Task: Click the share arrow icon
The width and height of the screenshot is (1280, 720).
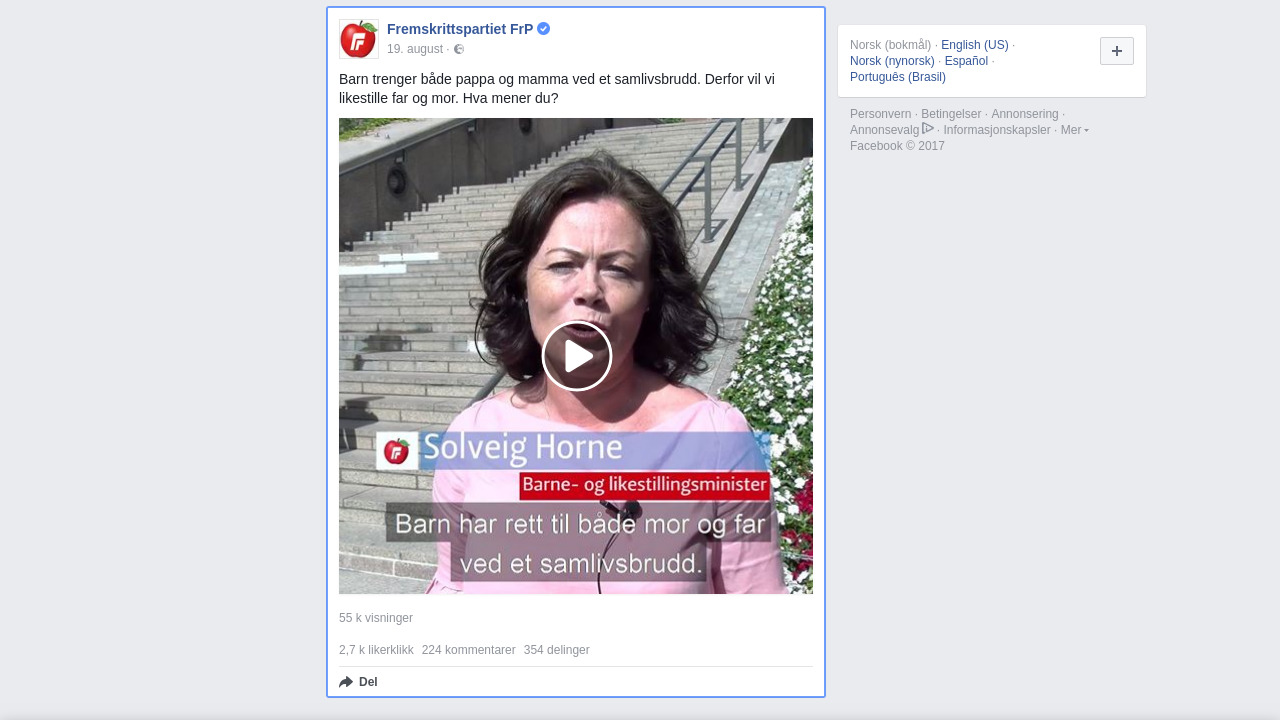Action: 346,682
